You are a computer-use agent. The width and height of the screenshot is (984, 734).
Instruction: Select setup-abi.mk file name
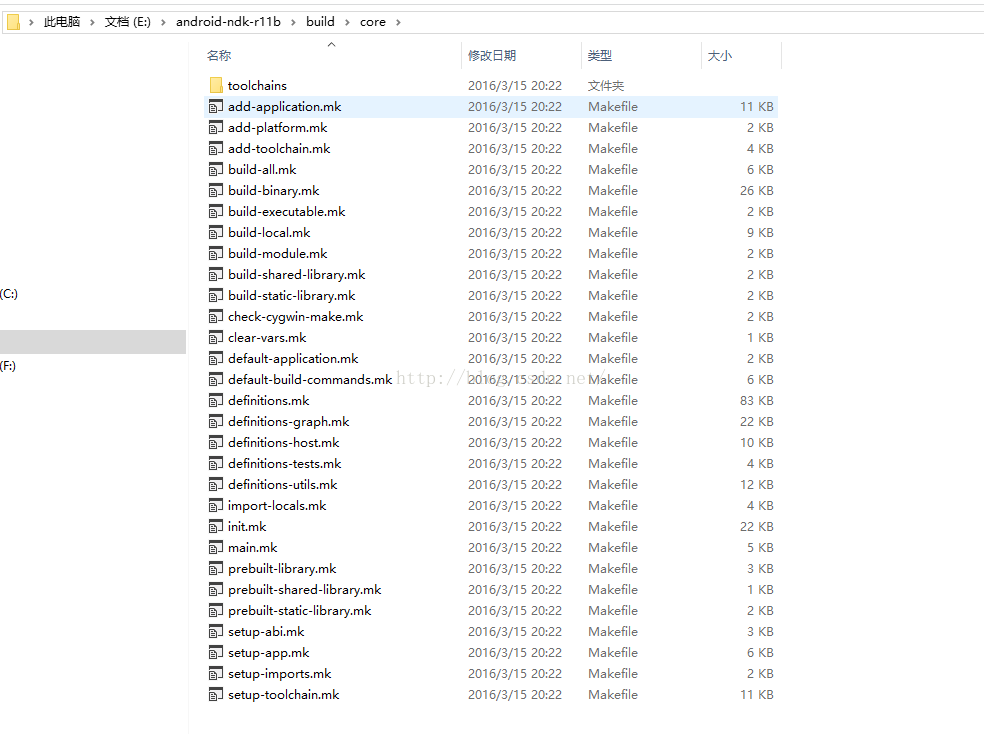pos(266,632)
